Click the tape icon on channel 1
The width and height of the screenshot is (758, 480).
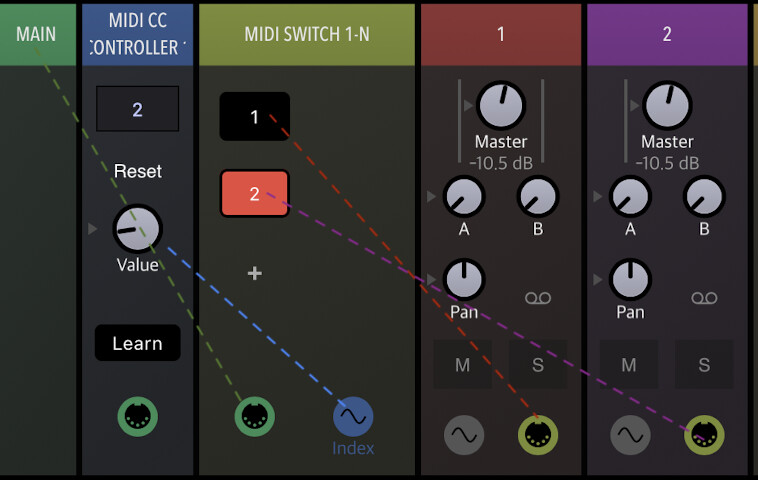(x=538, y=298)
